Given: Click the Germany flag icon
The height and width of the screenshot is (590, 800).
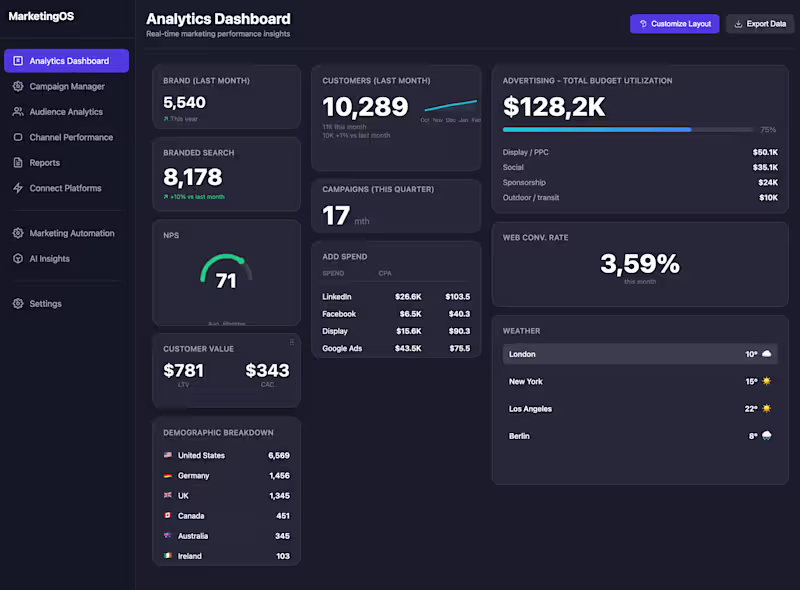Looking at the screenshot, I should click(170, 476).
